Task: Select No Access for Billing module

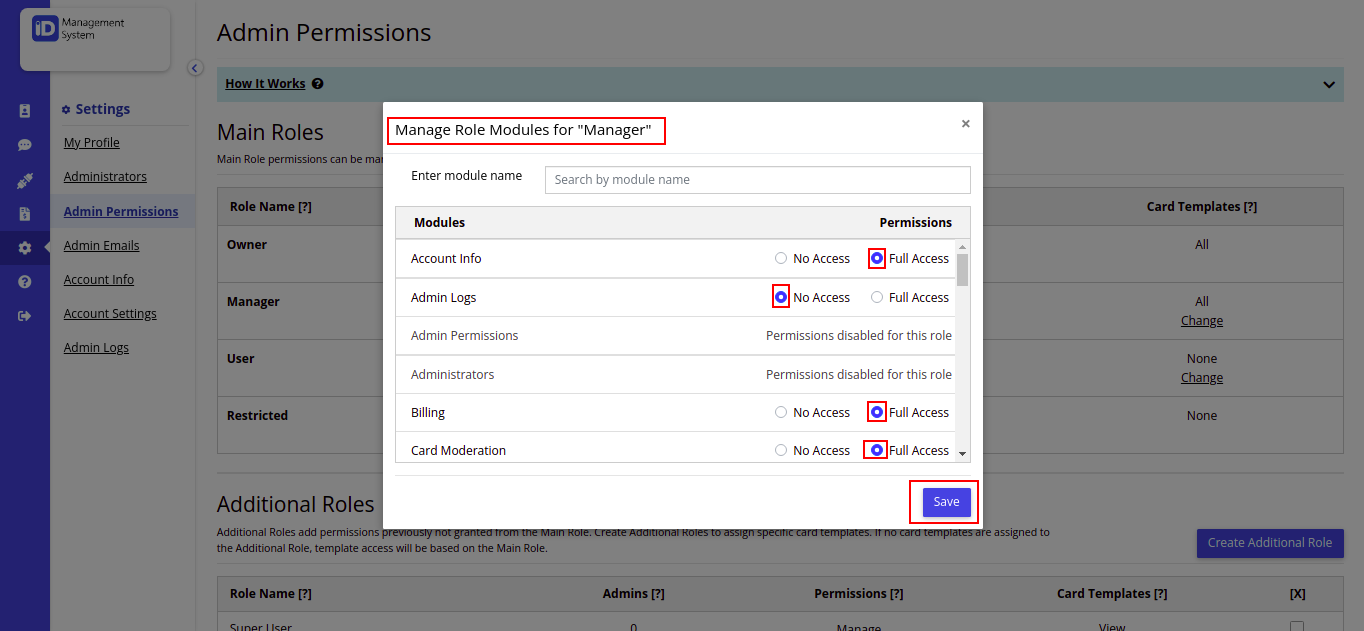Action: [780, 412]
